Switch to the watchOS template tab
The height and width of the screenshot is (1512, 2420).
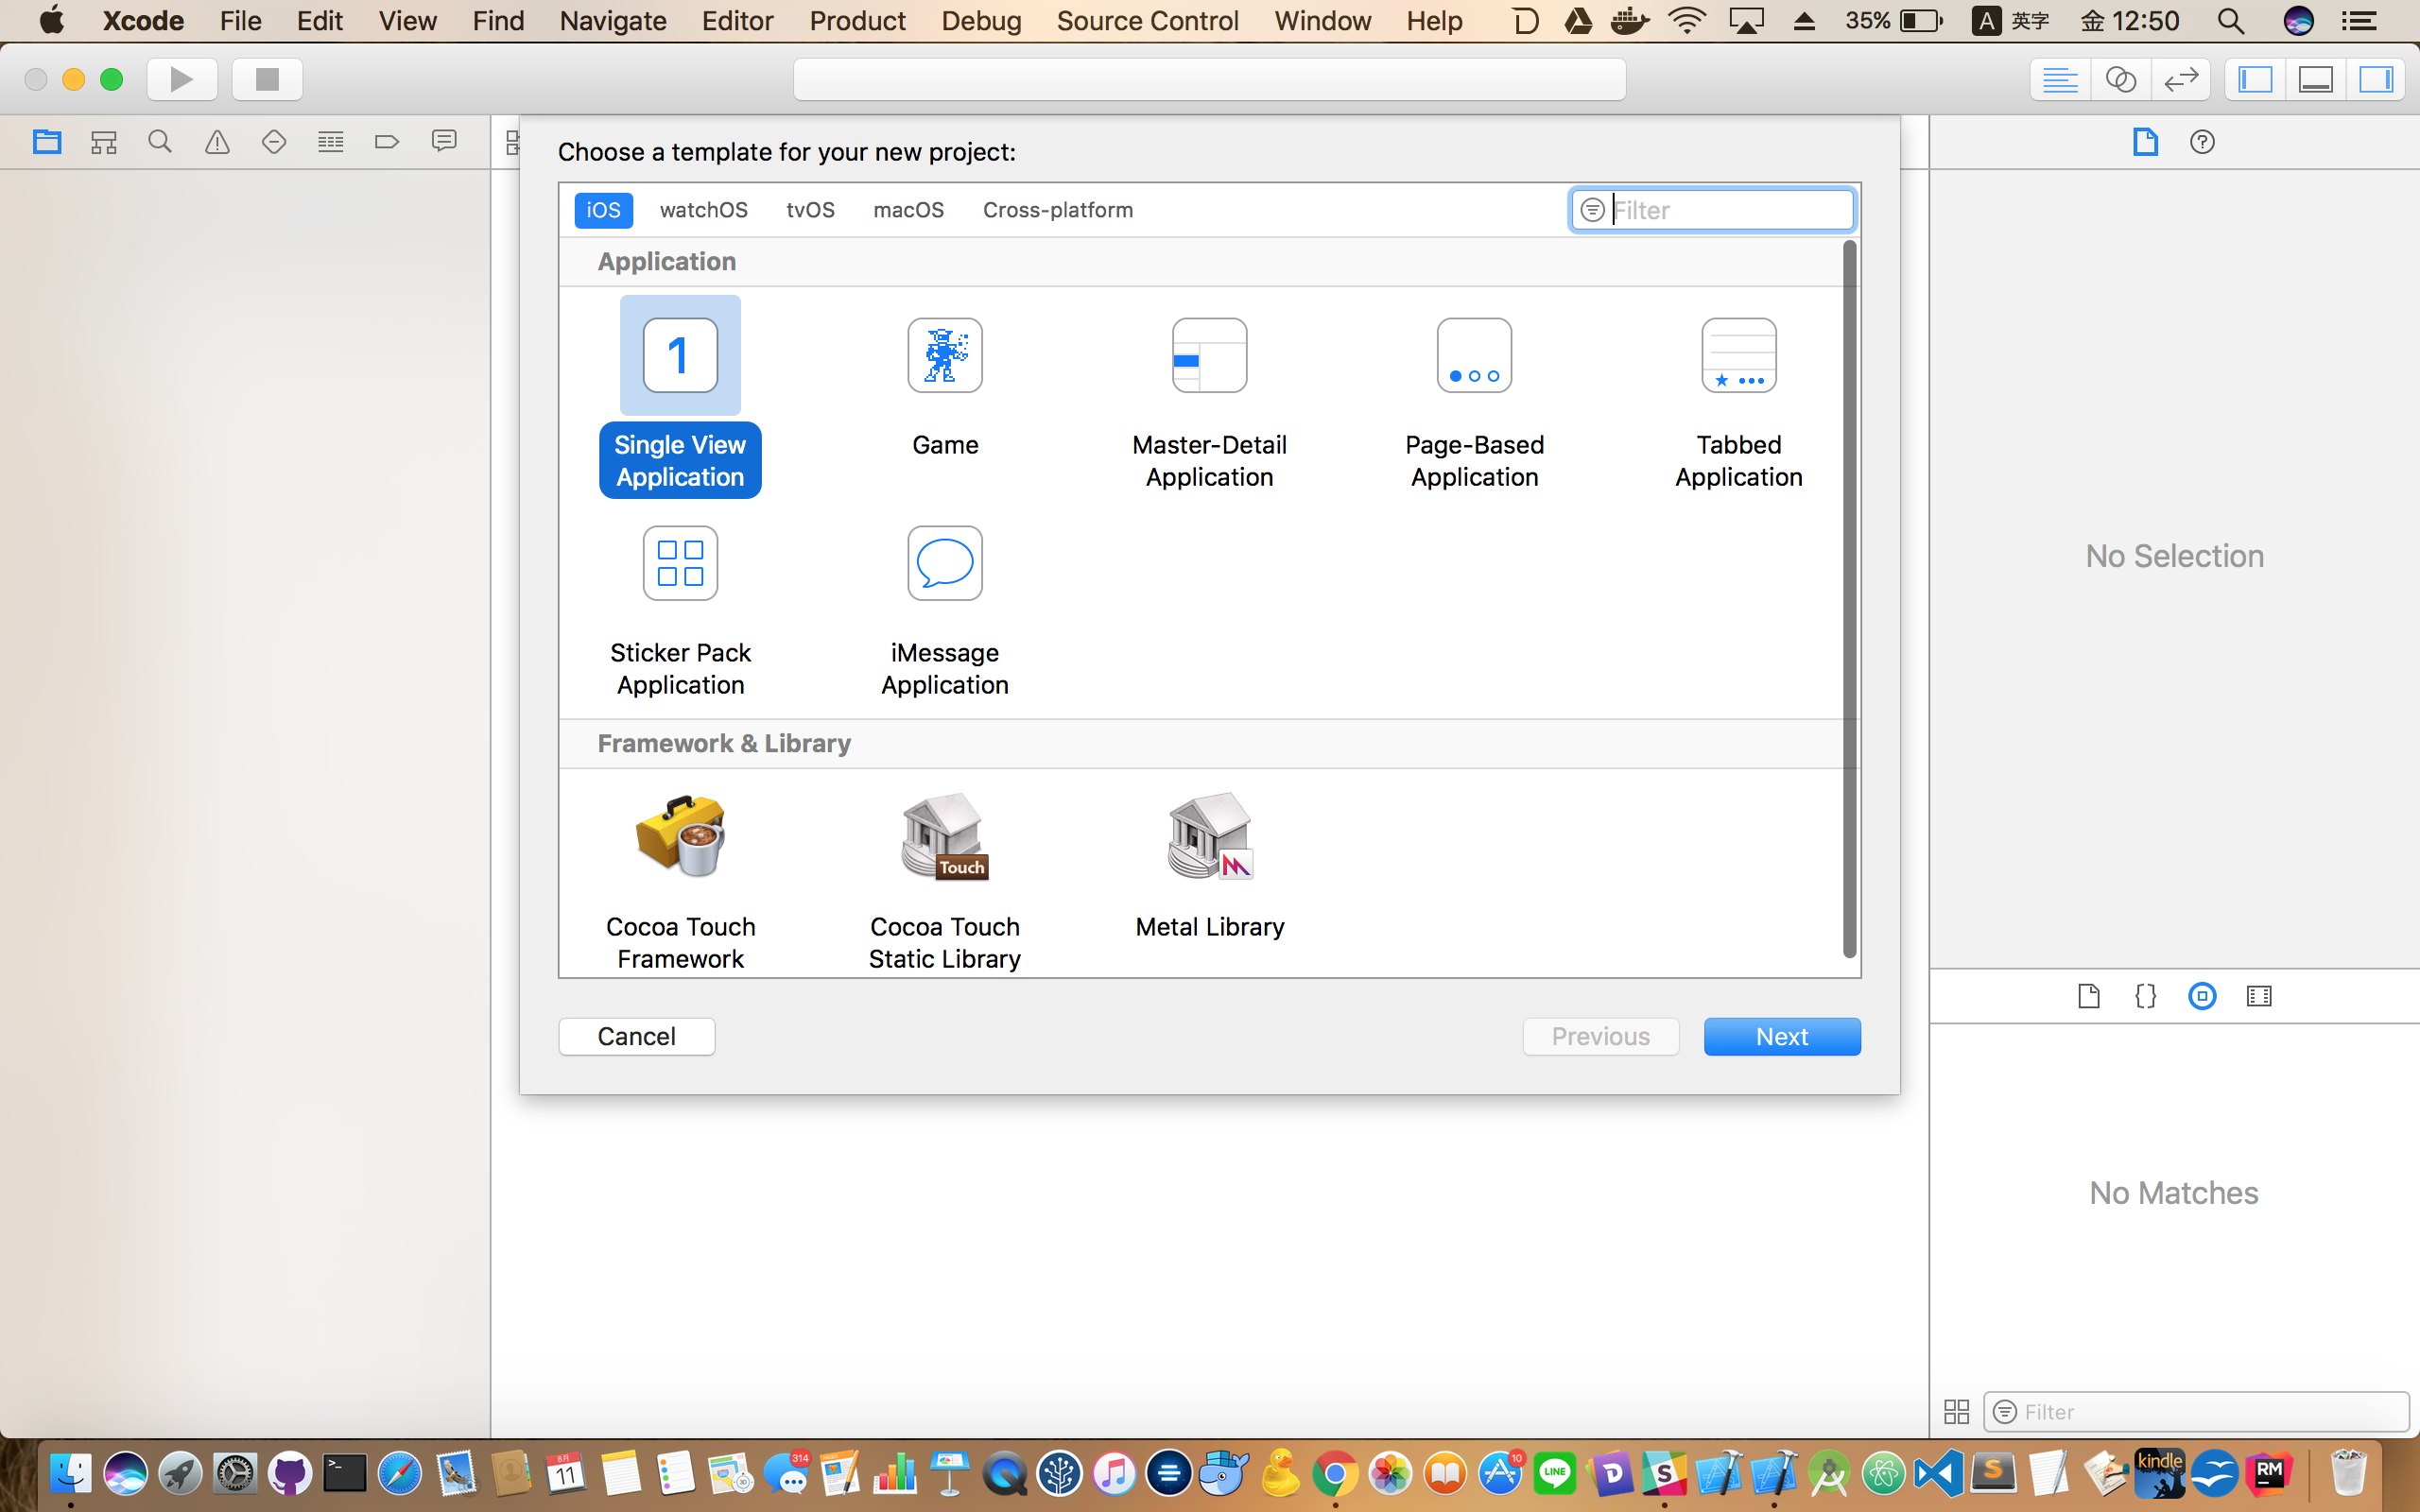click(703, 210)
